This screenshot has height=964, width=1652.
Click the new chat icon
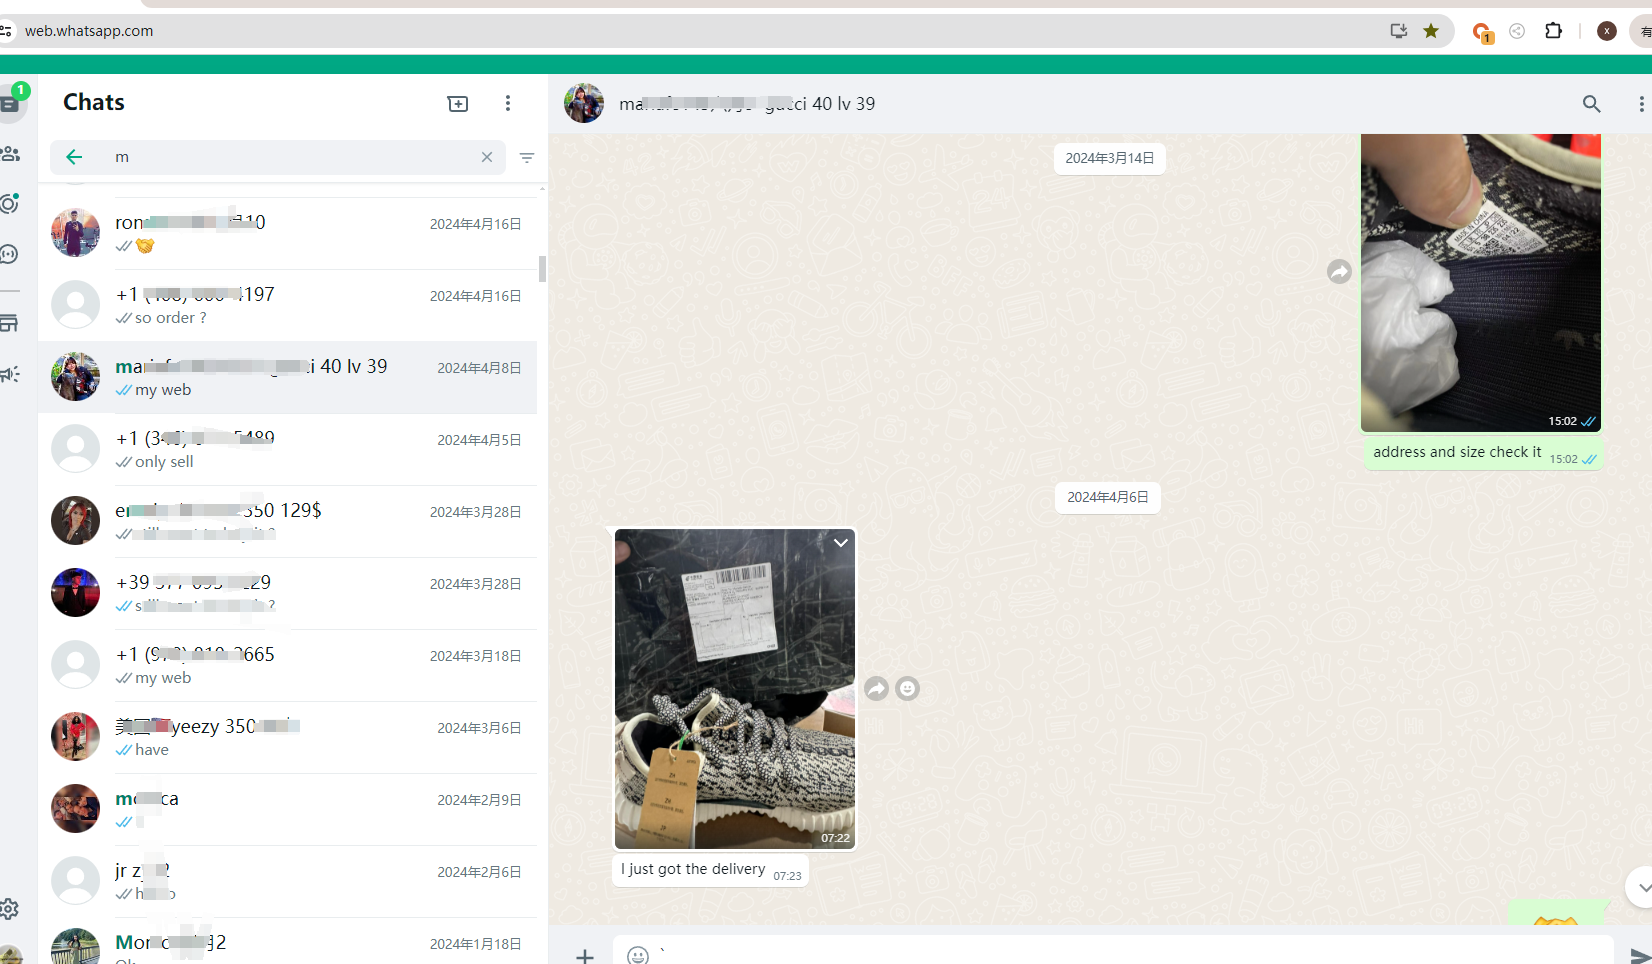[457, 104]
